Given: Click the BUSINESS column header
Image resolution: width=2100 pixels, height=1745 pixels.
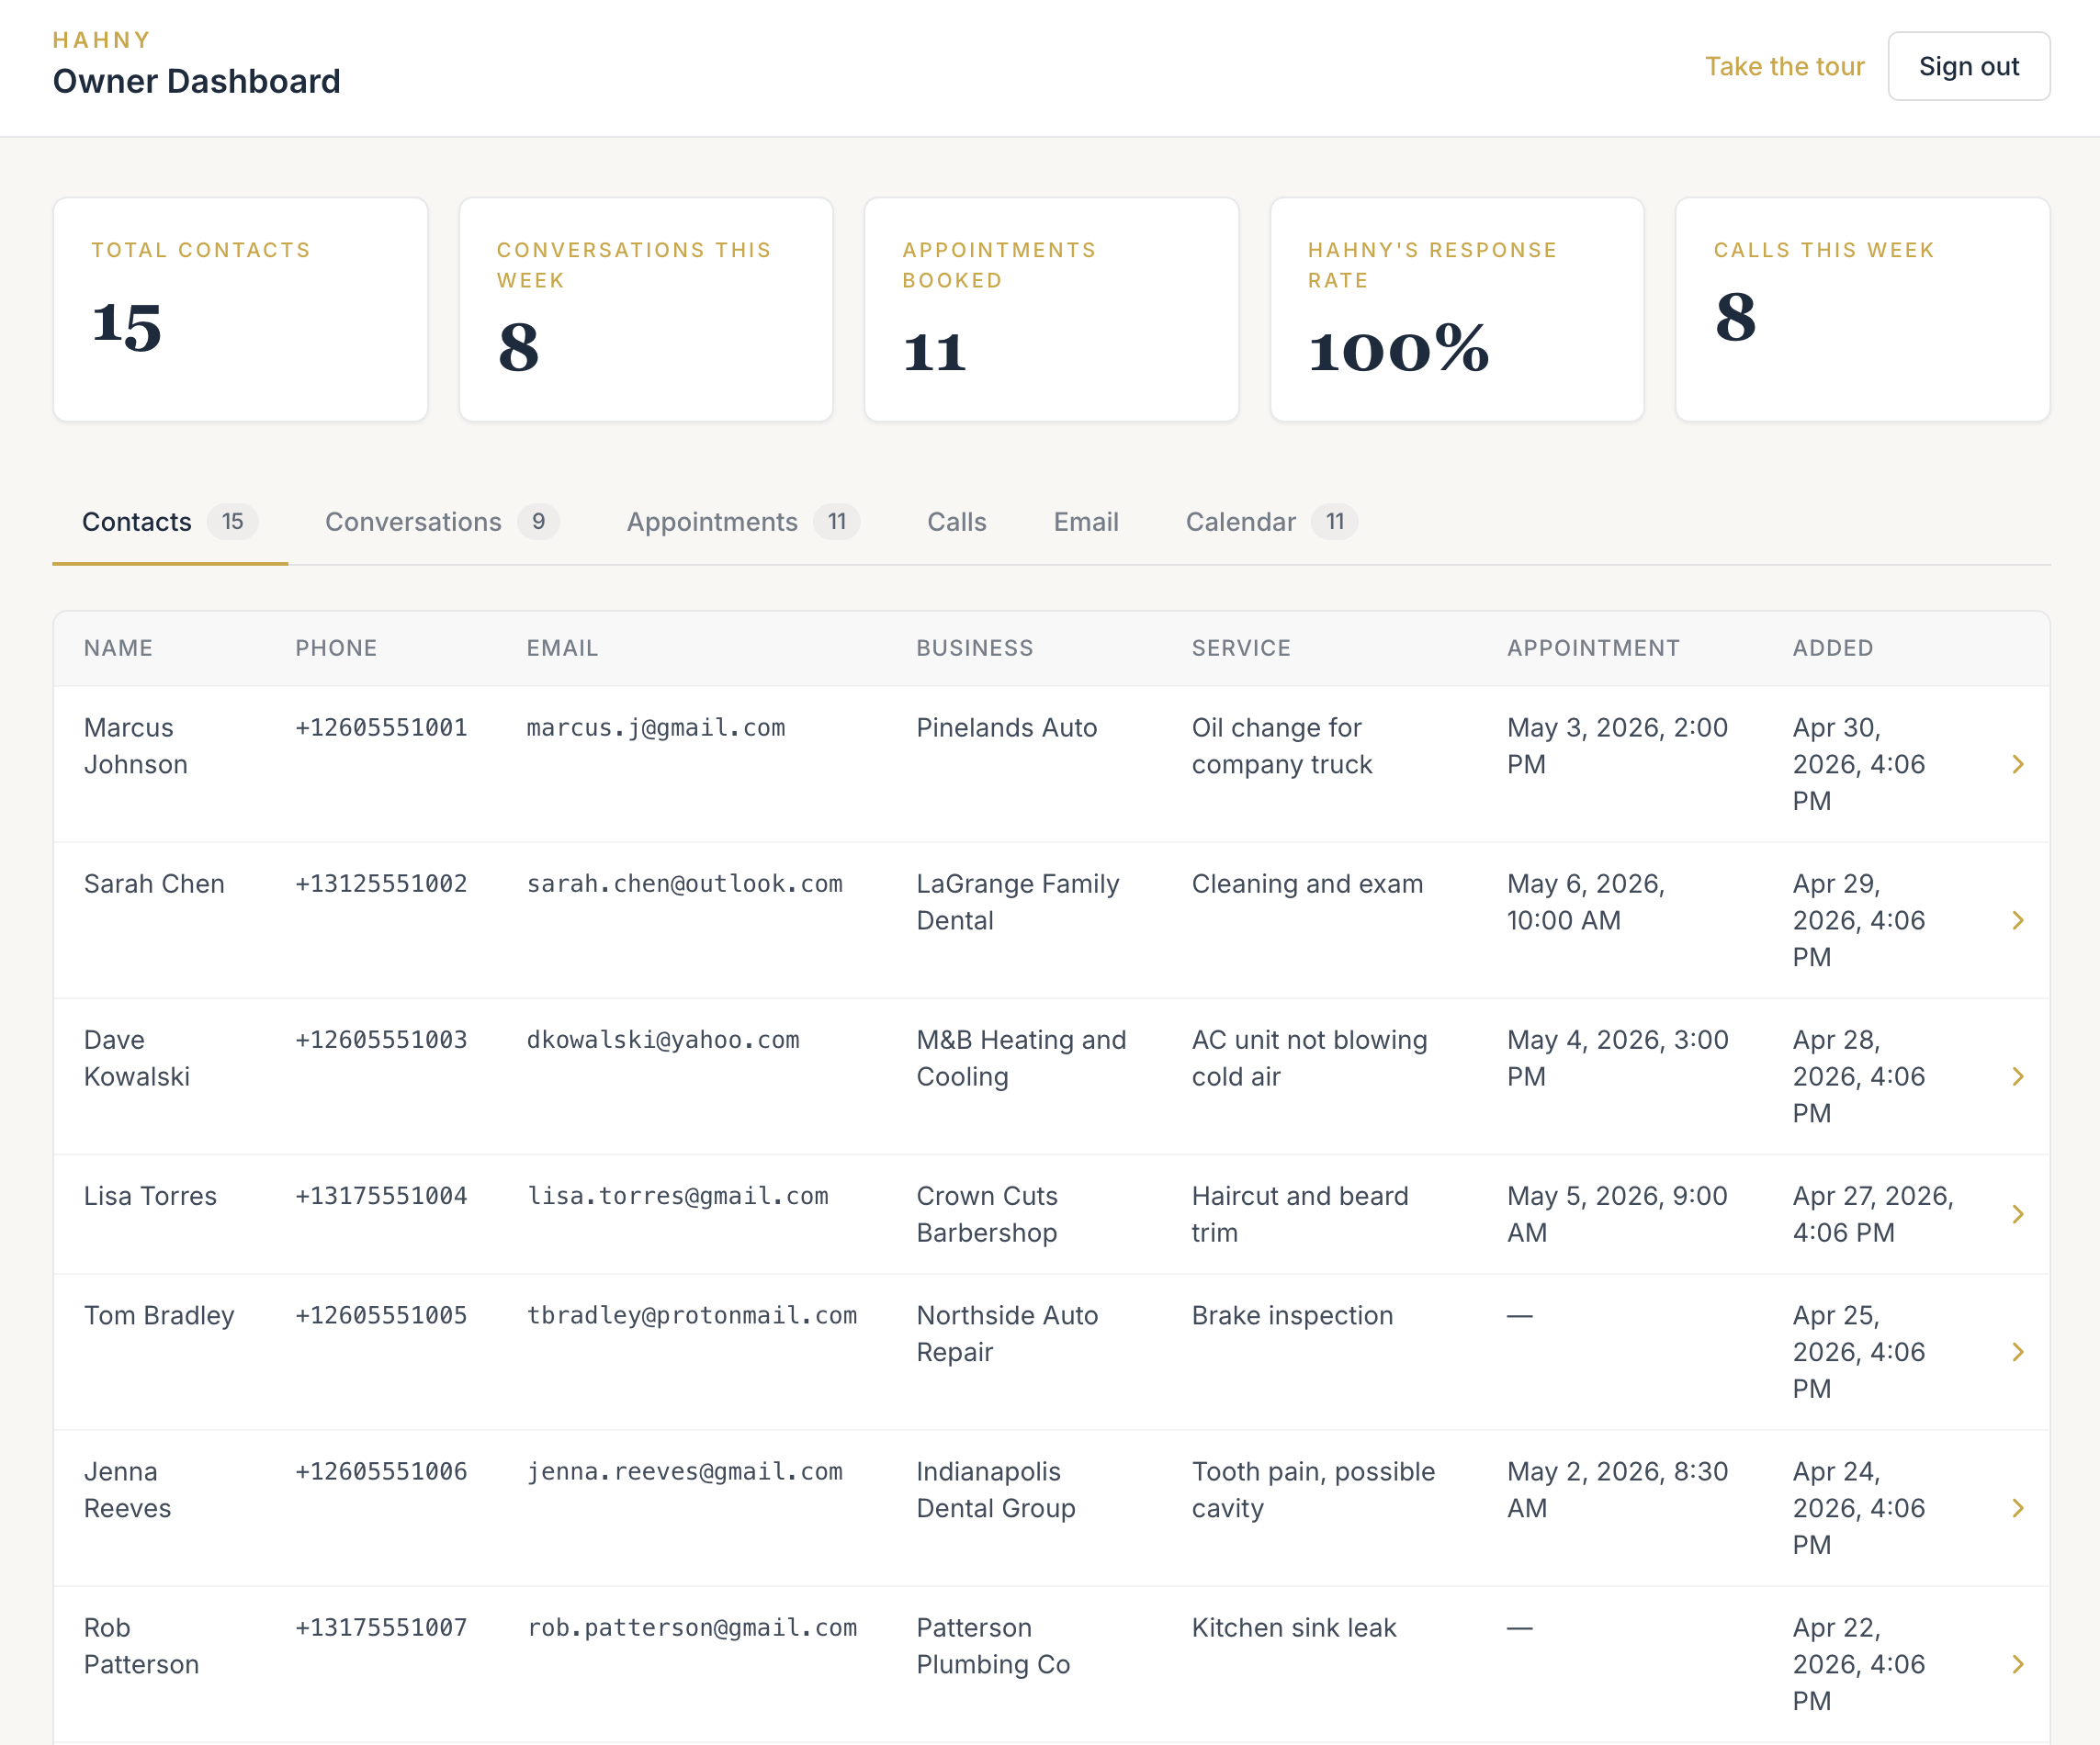Looking at the screenshot, I should coord(975,648).
